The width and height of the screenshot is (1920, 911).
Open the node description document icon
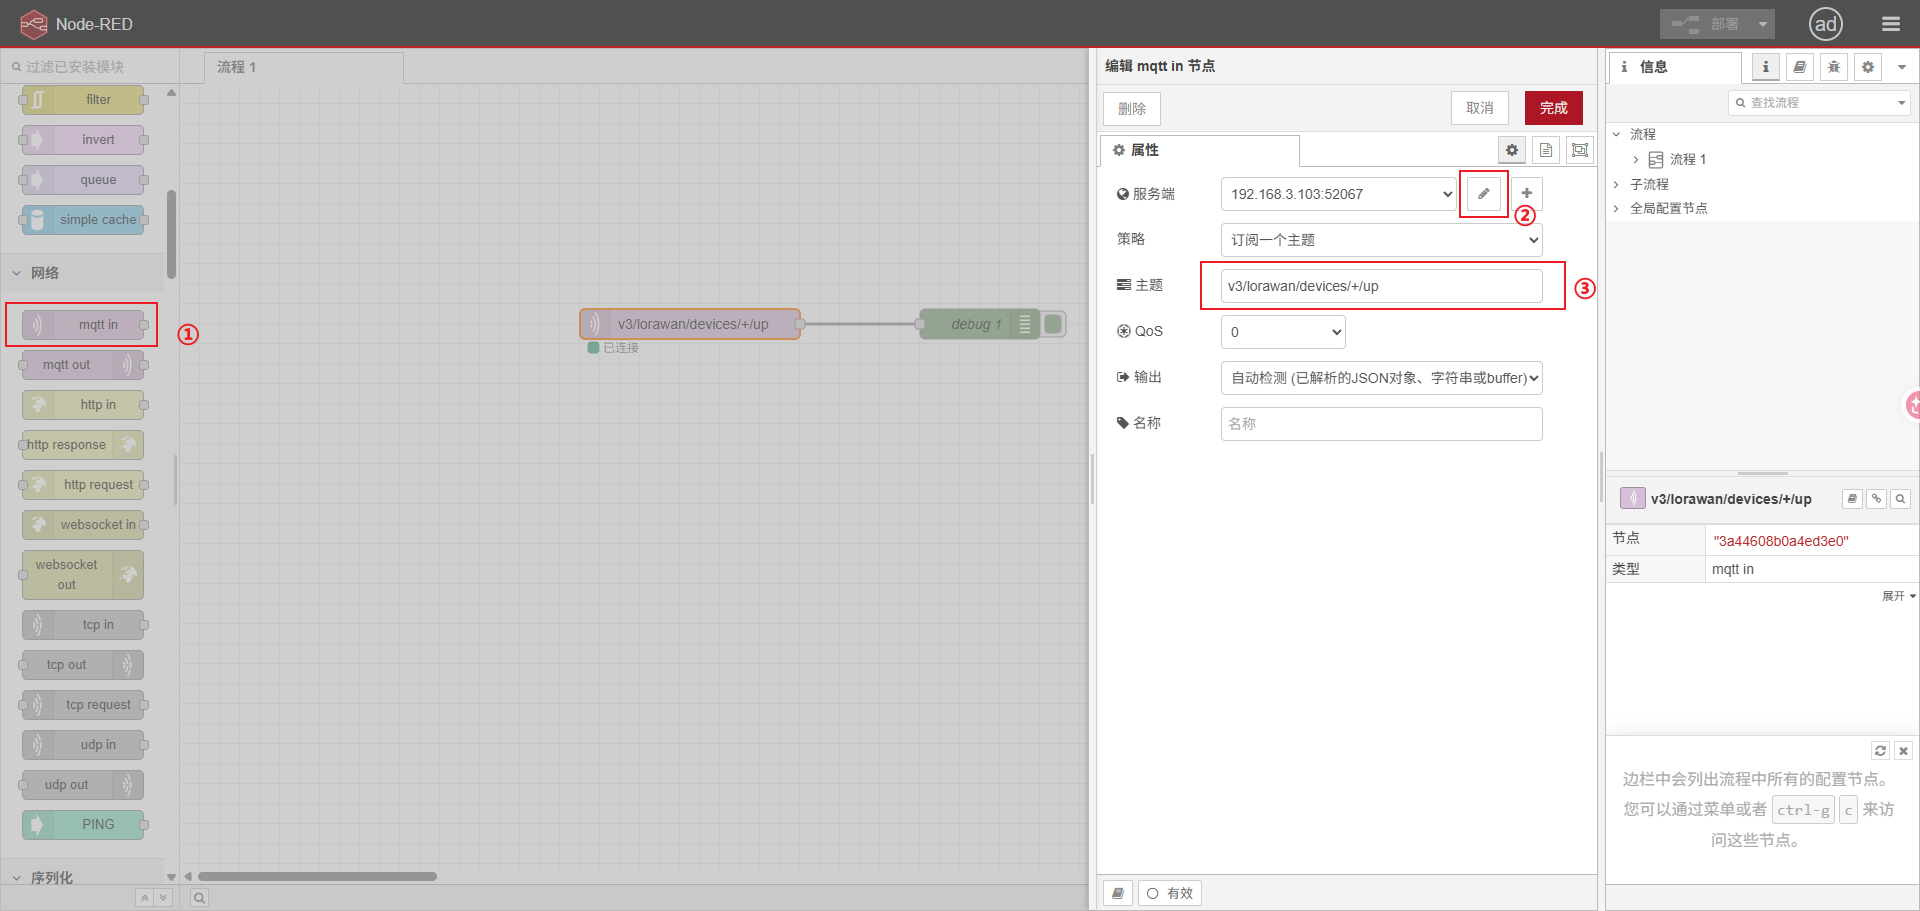point(1546,150)
